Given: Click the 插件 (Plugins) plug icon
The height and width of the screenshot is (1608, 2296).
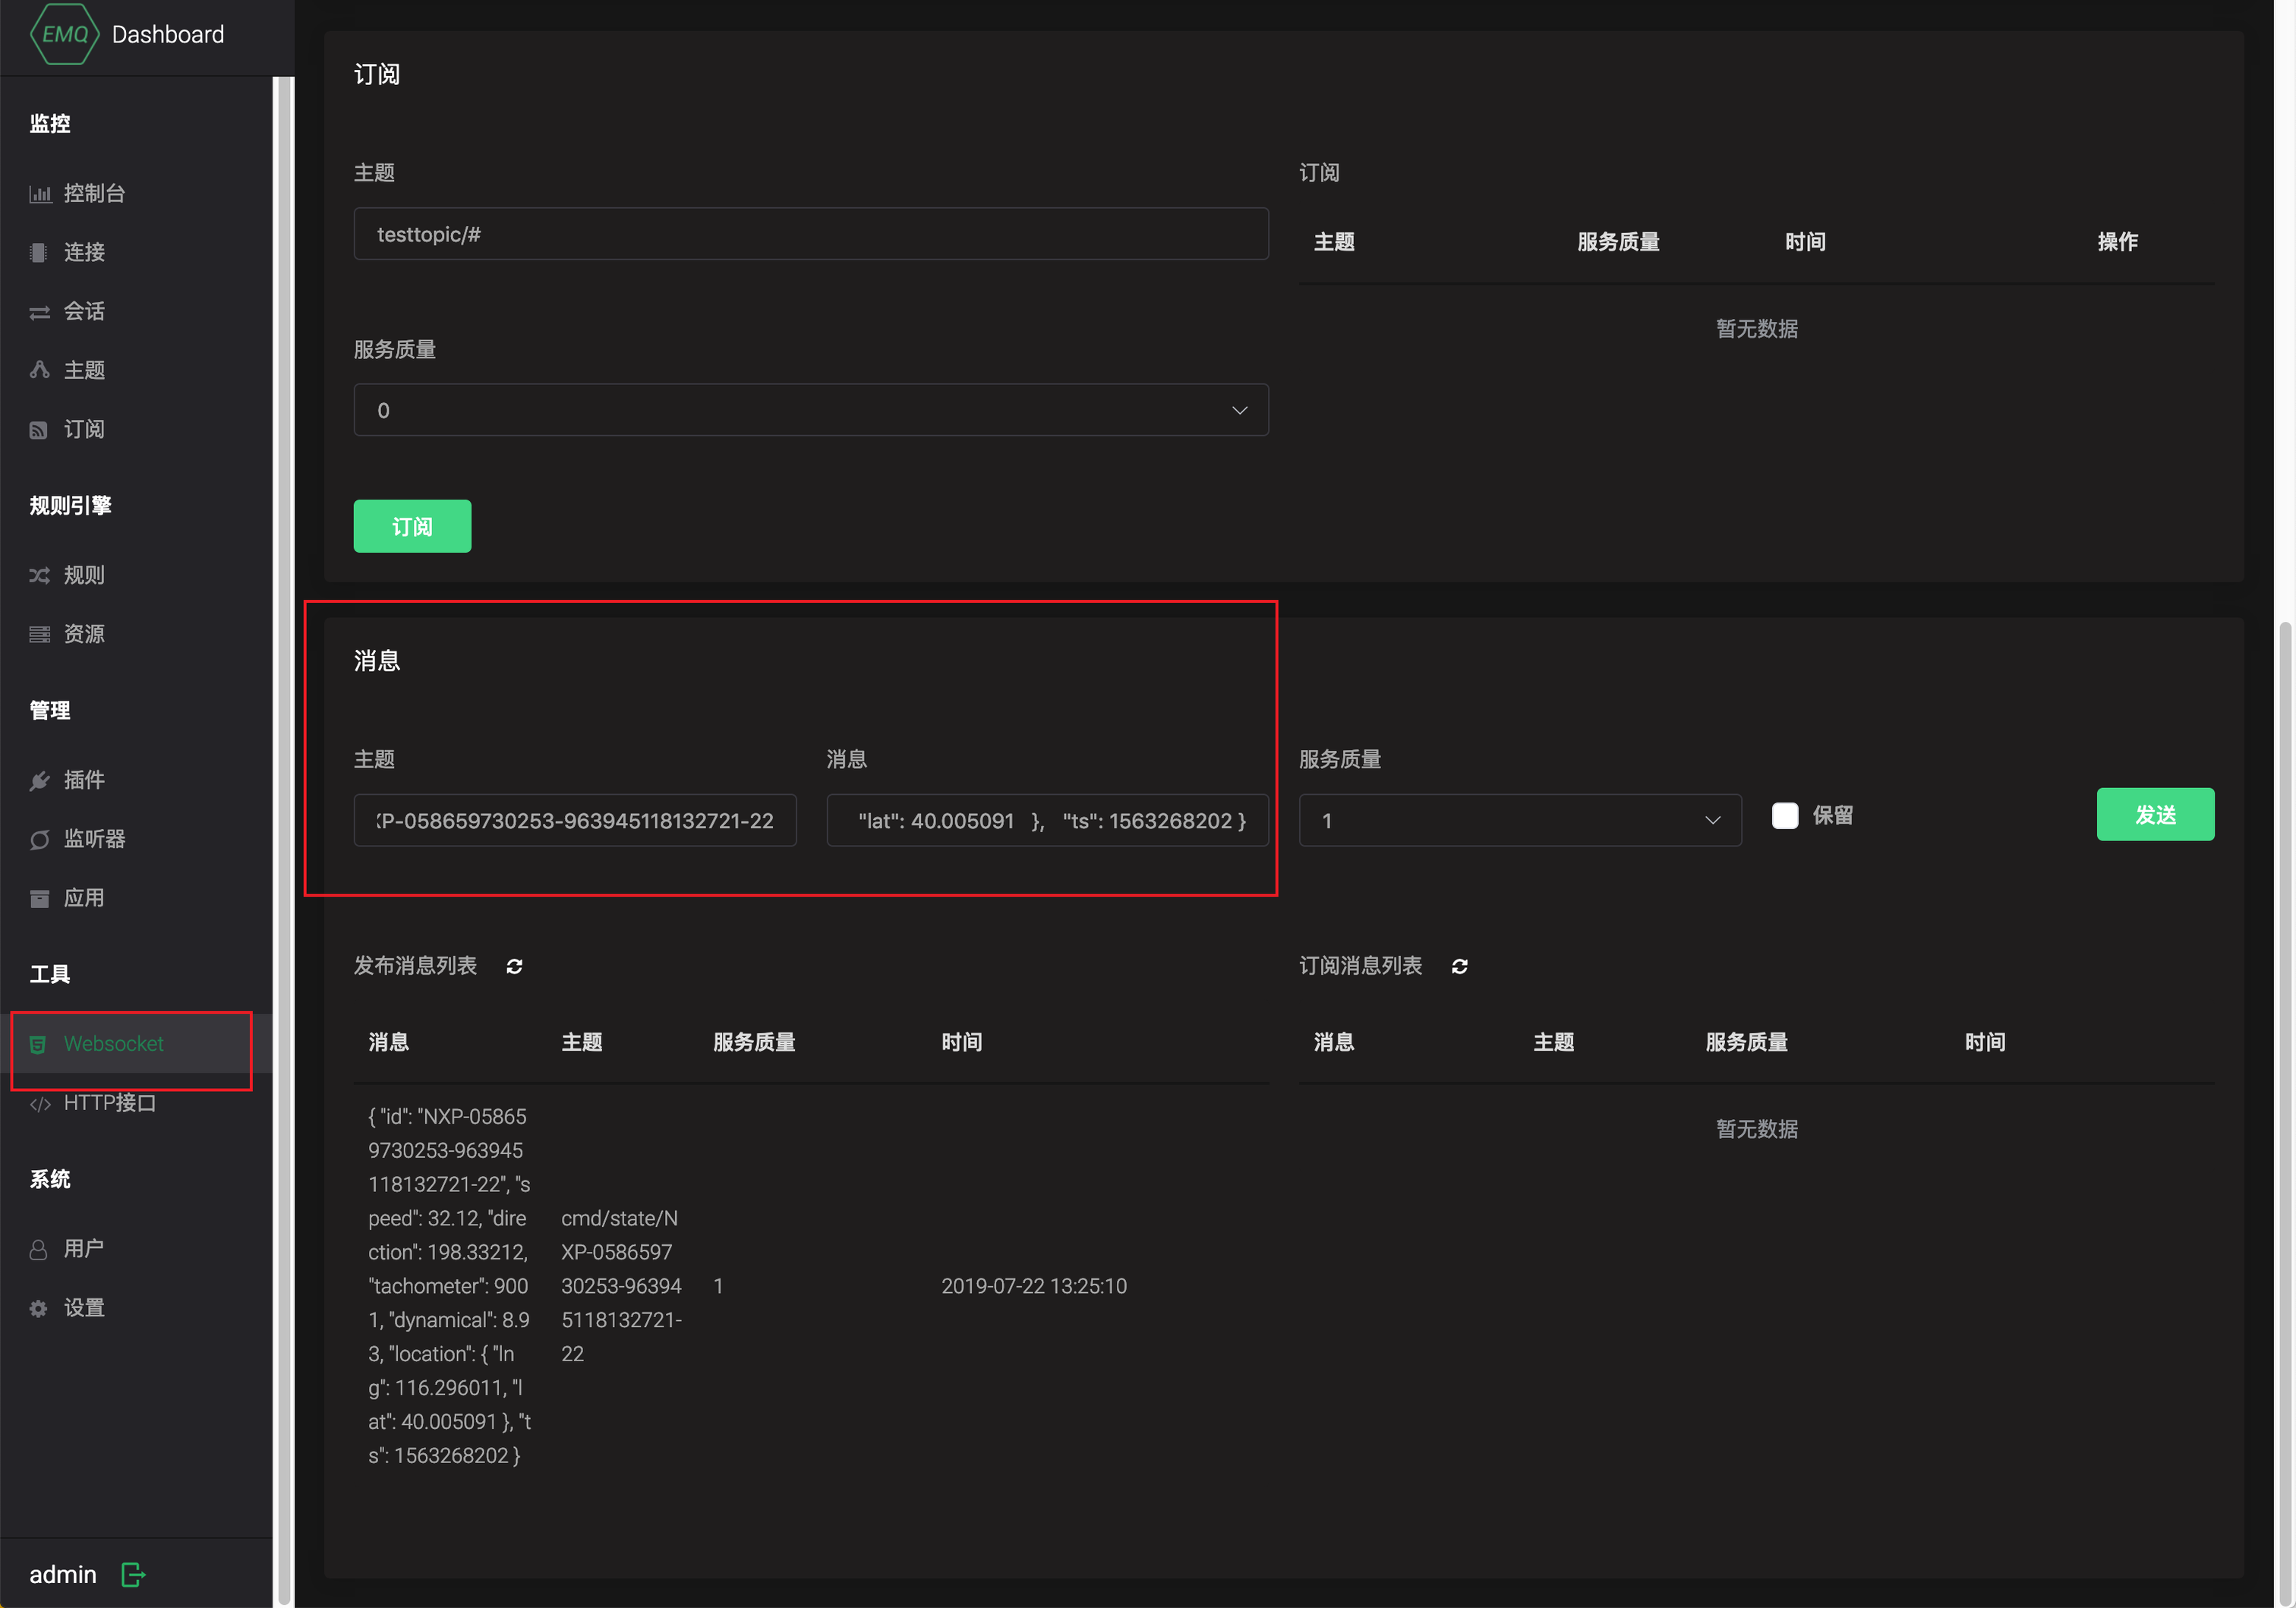Looking at the screenshot, I should pyautogui.click(x=40, y=781).
